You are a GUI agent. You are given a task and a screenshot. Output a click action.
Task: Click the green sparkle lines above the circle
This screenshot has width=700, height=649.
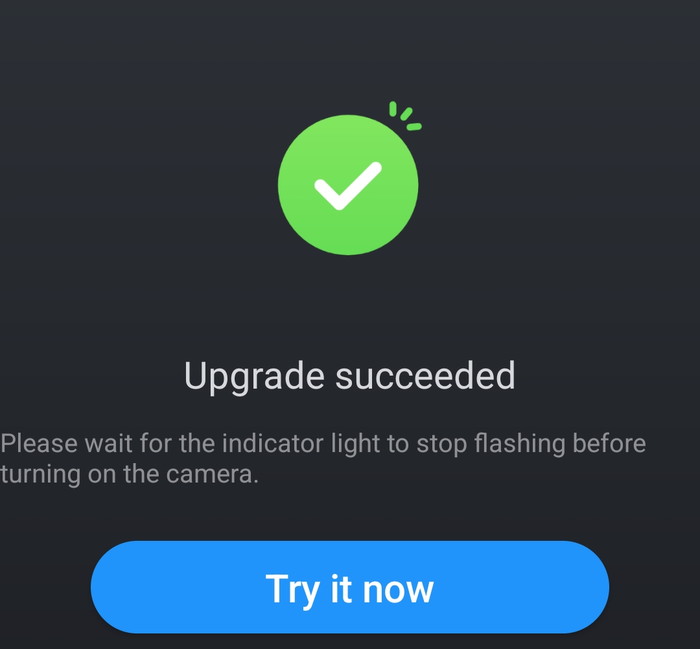[404, 116]
